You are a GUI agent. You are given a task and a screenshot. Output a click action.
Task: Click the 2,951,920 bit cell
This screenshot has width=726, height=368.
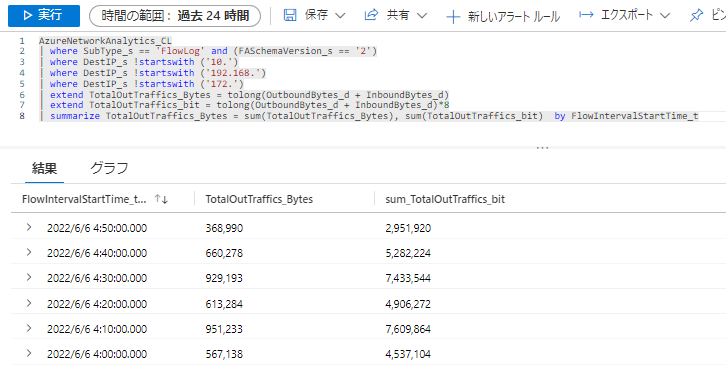click(408, 228)
